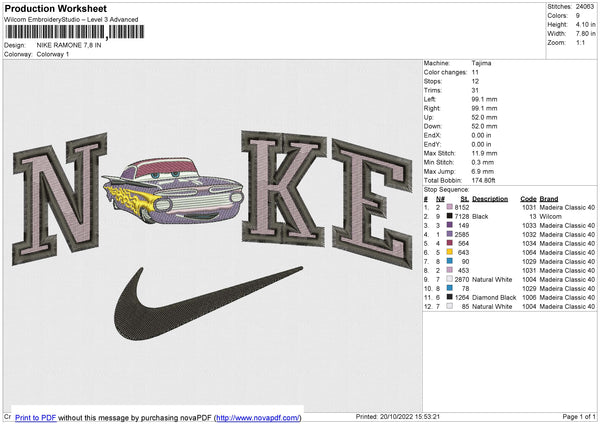Click the N# column header

pyautogui.click(x=440, y=199)
